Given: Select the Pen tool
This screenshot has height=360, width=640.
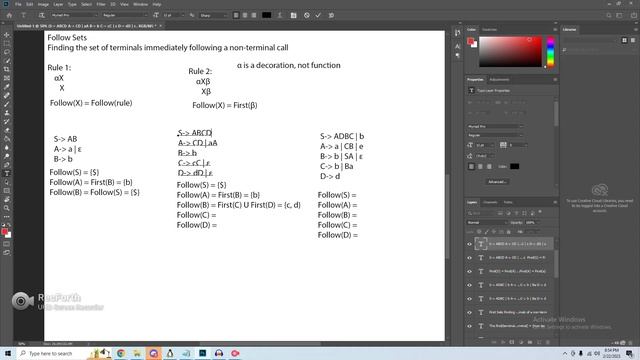Looking at the screenshot, I should [x=7, y=165].
